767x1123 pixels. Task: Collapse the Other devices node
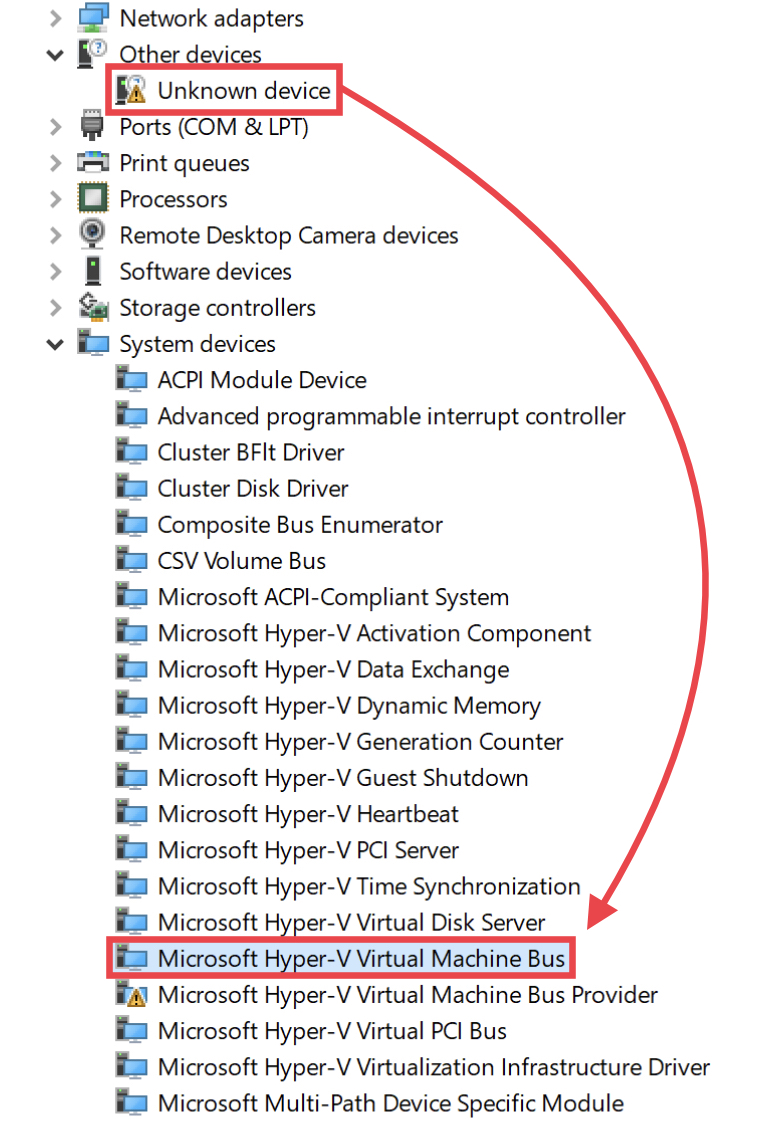pyautogui.click(x=55, y=55)
